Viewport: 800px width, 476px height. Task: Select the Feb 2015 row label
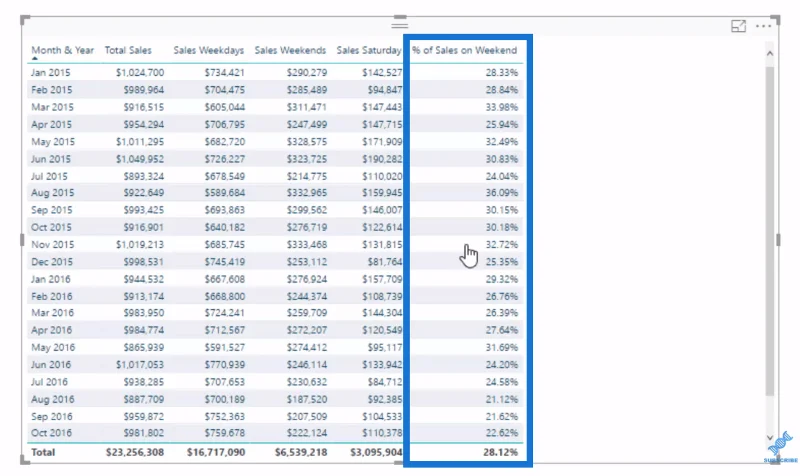coord(52,90)
